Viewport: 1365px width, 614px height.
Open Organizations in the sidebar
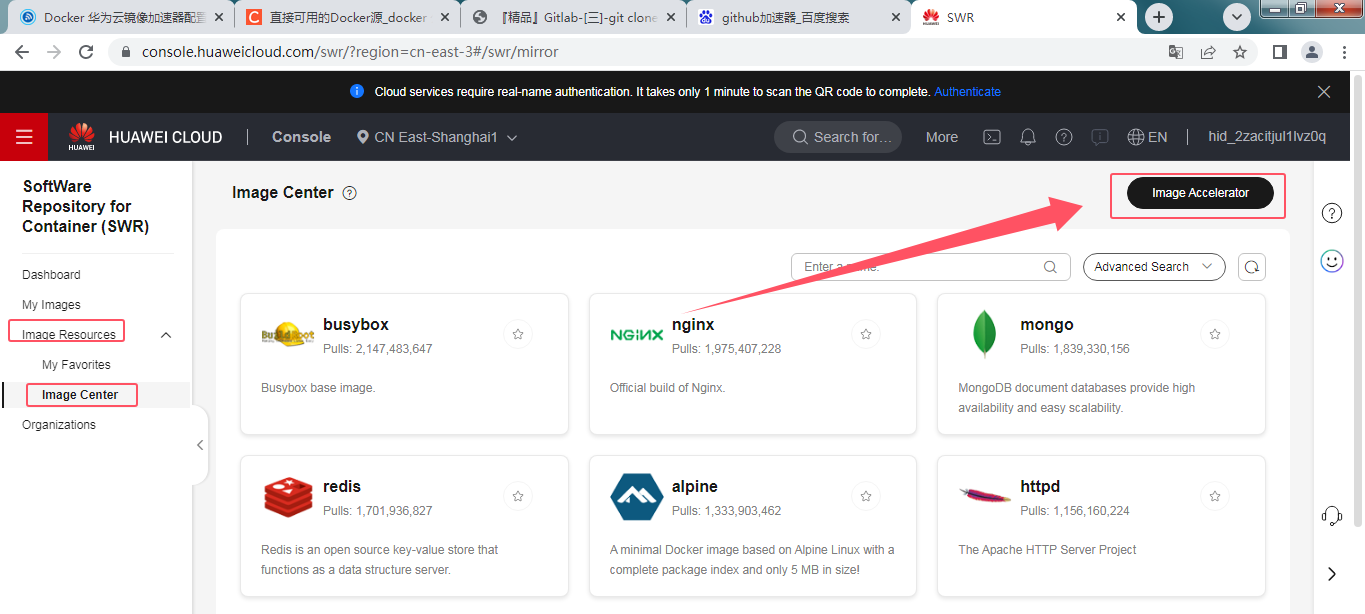pyautogui.click(x=59, y=425)
